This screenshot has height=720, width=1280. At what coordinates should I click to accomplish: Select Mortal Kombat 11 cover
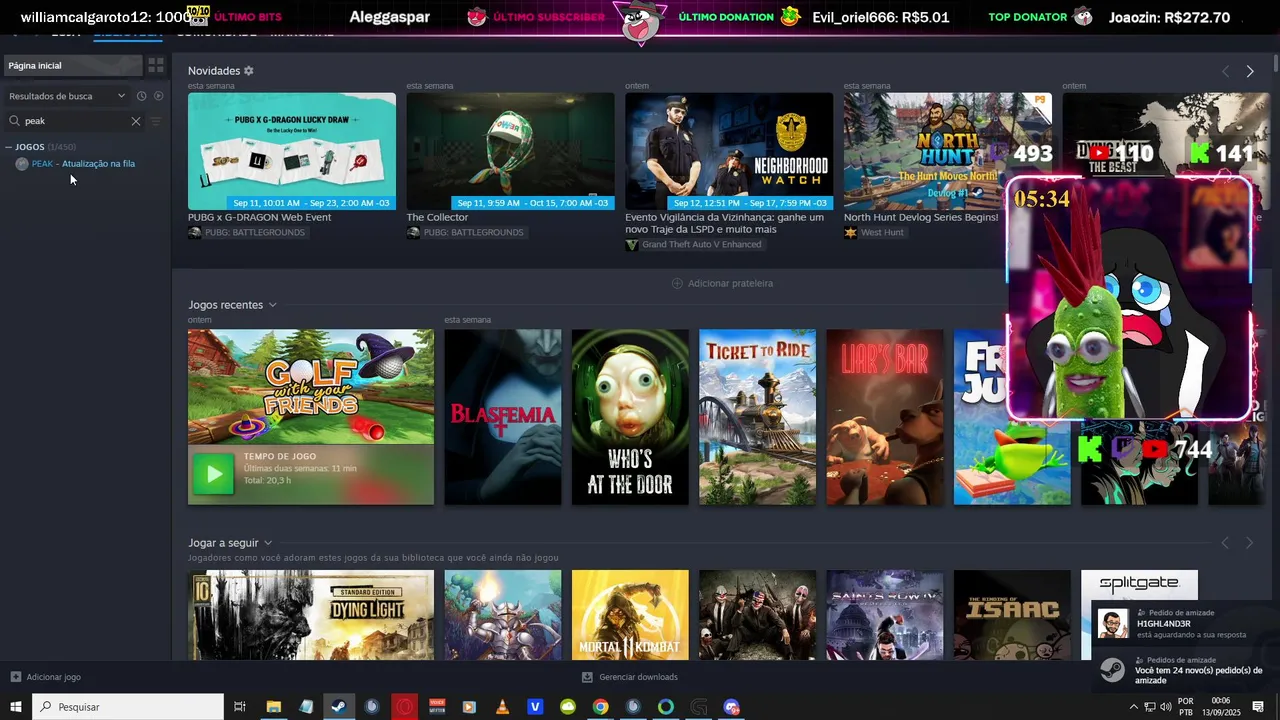pos(630,615)
